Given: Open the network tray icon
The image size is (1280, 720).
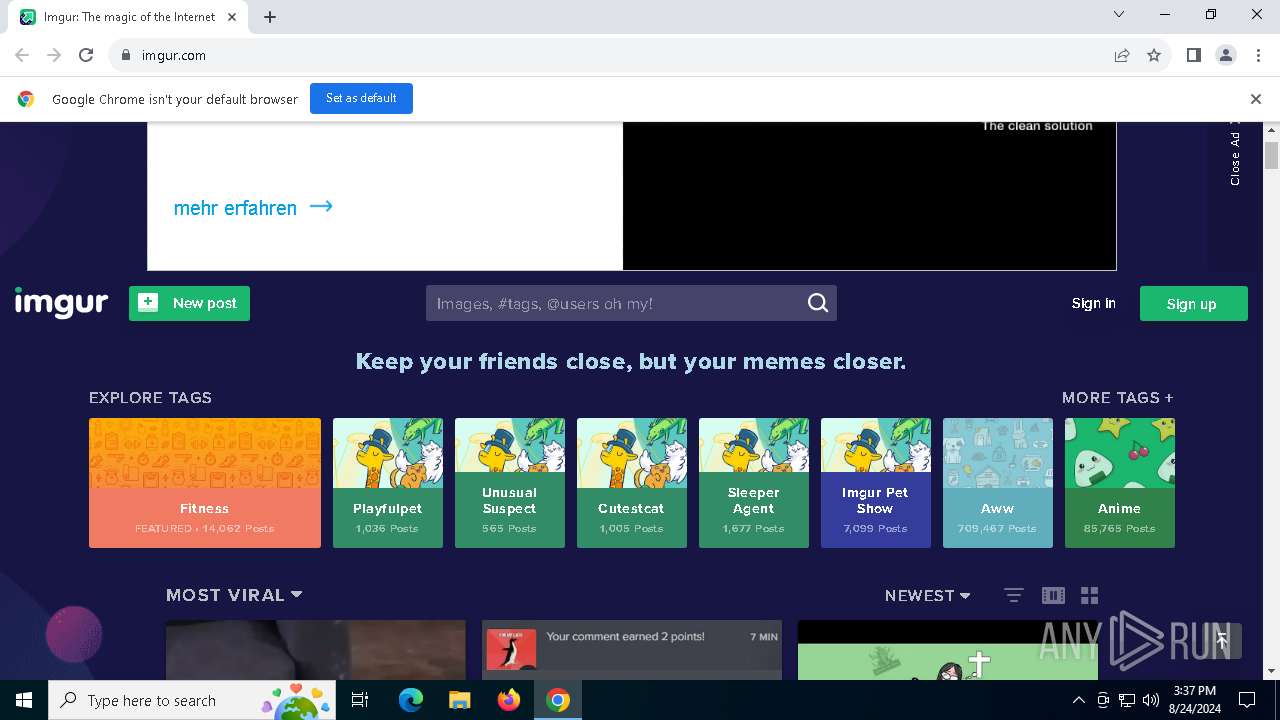Looking at the screenshot, I should (x=1127, y=700).
